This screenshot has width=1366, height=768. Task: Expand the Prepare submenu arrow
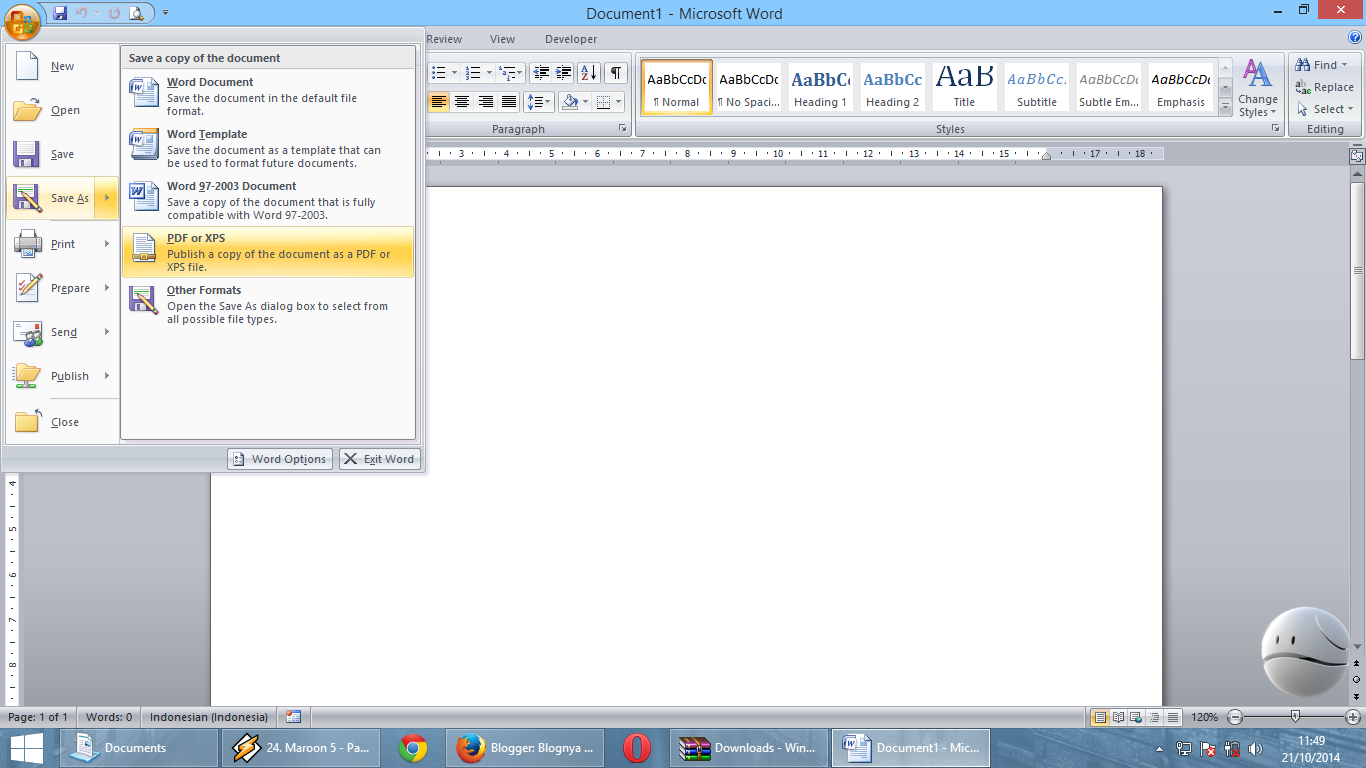[107, 288]
